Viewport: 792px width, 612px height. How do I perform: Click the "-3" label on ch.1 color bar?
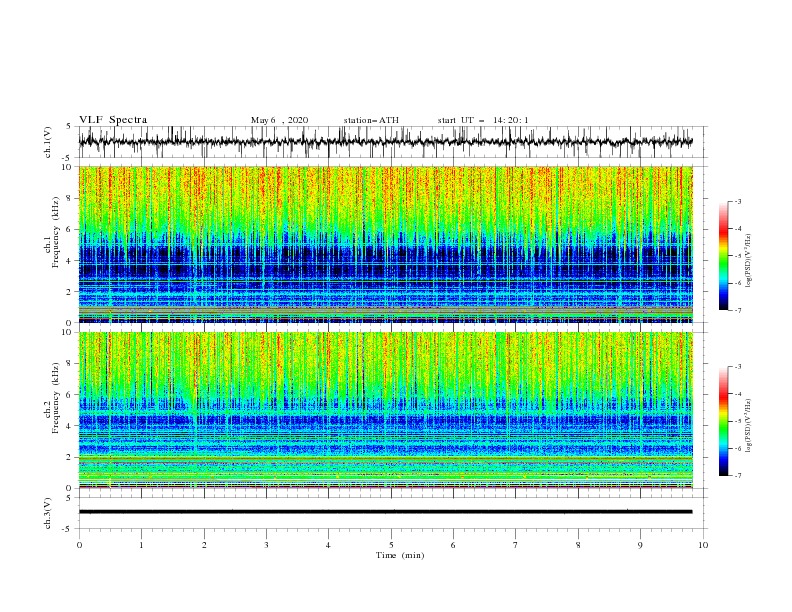(x=738, y=201)
